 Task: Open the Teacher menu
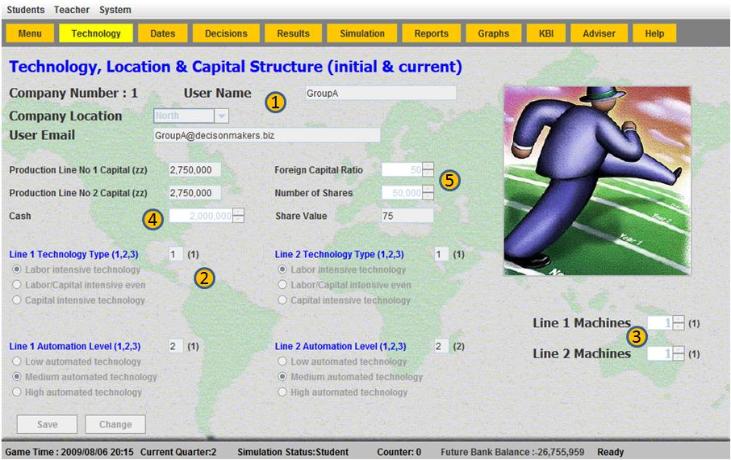pos(71,9)
